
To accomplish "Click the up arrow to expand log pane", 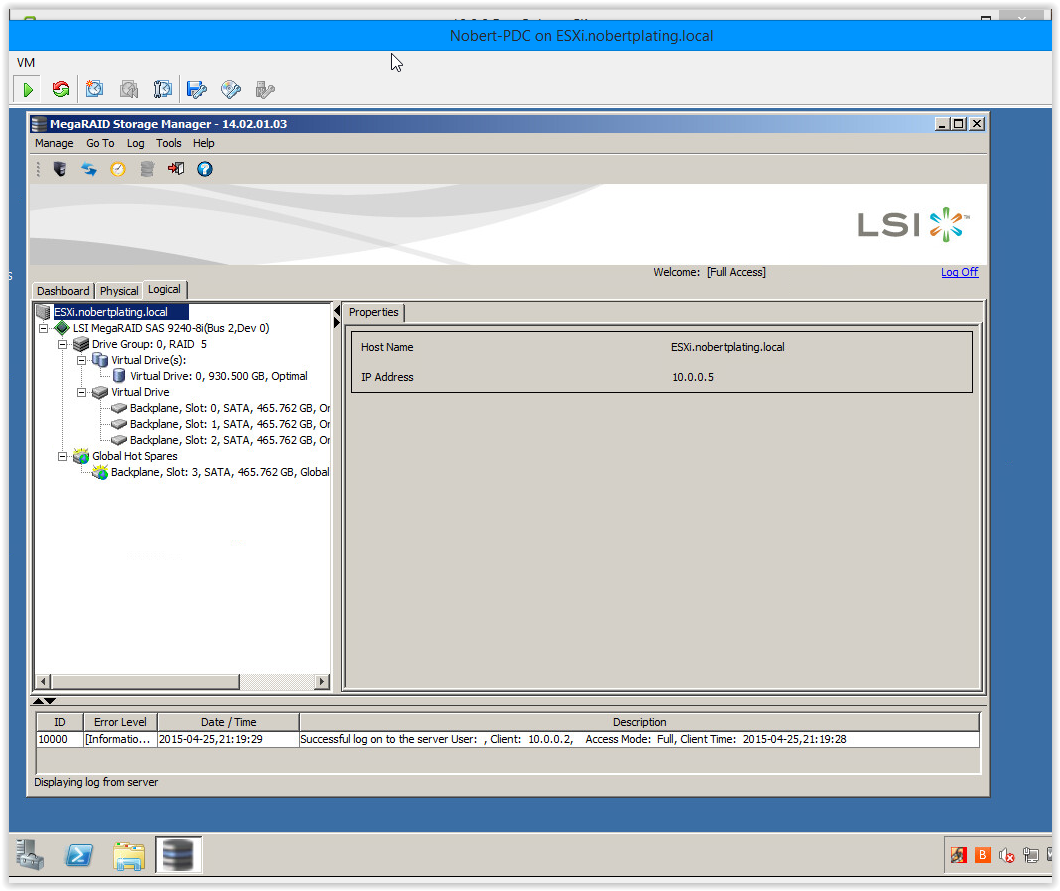I will pos(38,701).
